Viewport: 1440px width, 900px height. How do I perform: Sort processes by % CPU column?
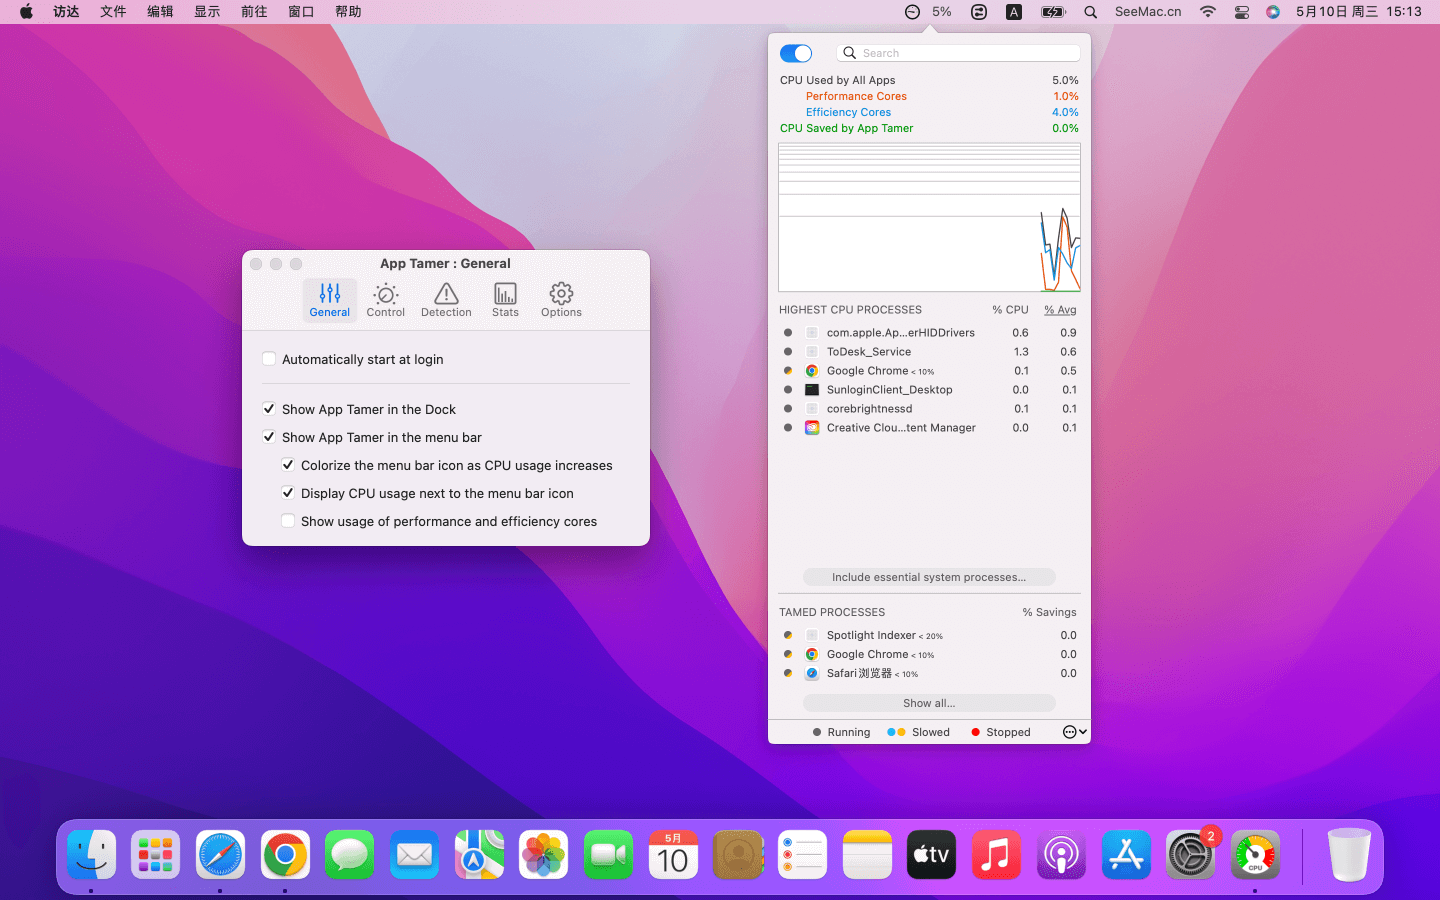click(x=1010, y=310)
